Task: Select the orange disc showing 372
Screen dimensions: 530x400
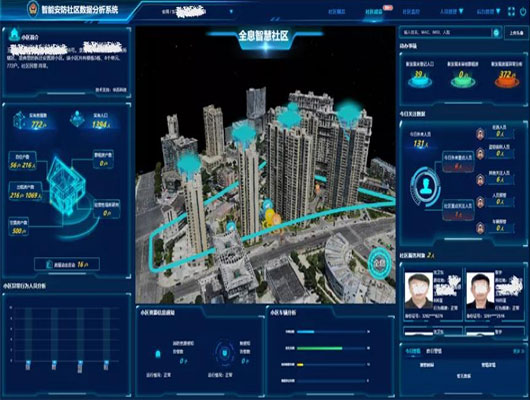Action: pyautogui.click(x=506, y=79)
